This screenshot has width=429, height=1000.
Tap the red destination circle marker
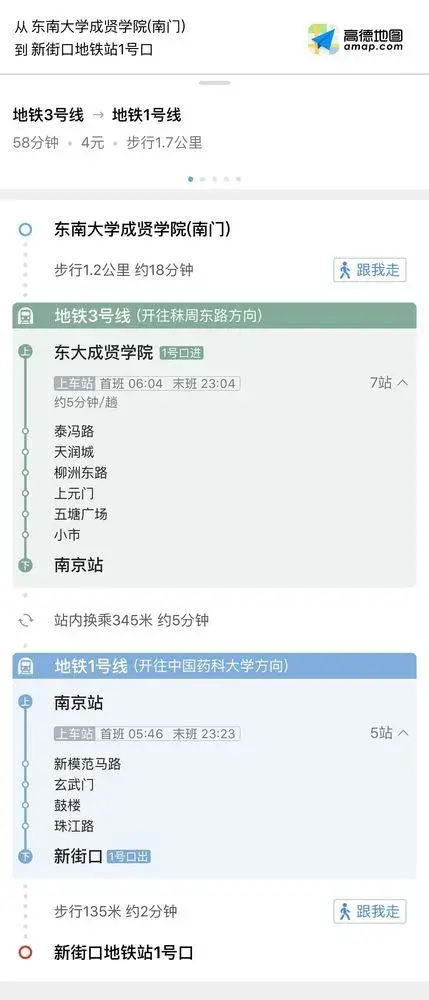coord(25,953)
